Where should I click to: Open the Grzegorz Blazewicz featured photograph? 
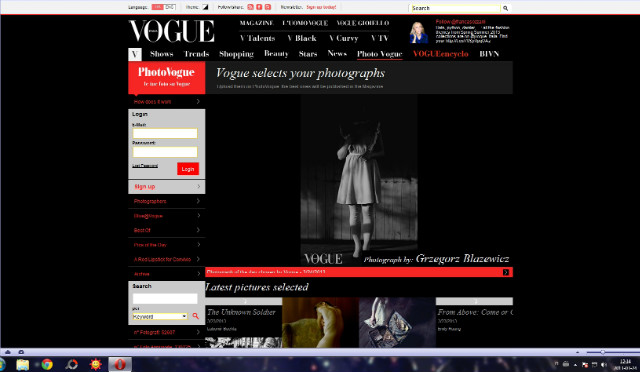(359, 180)
